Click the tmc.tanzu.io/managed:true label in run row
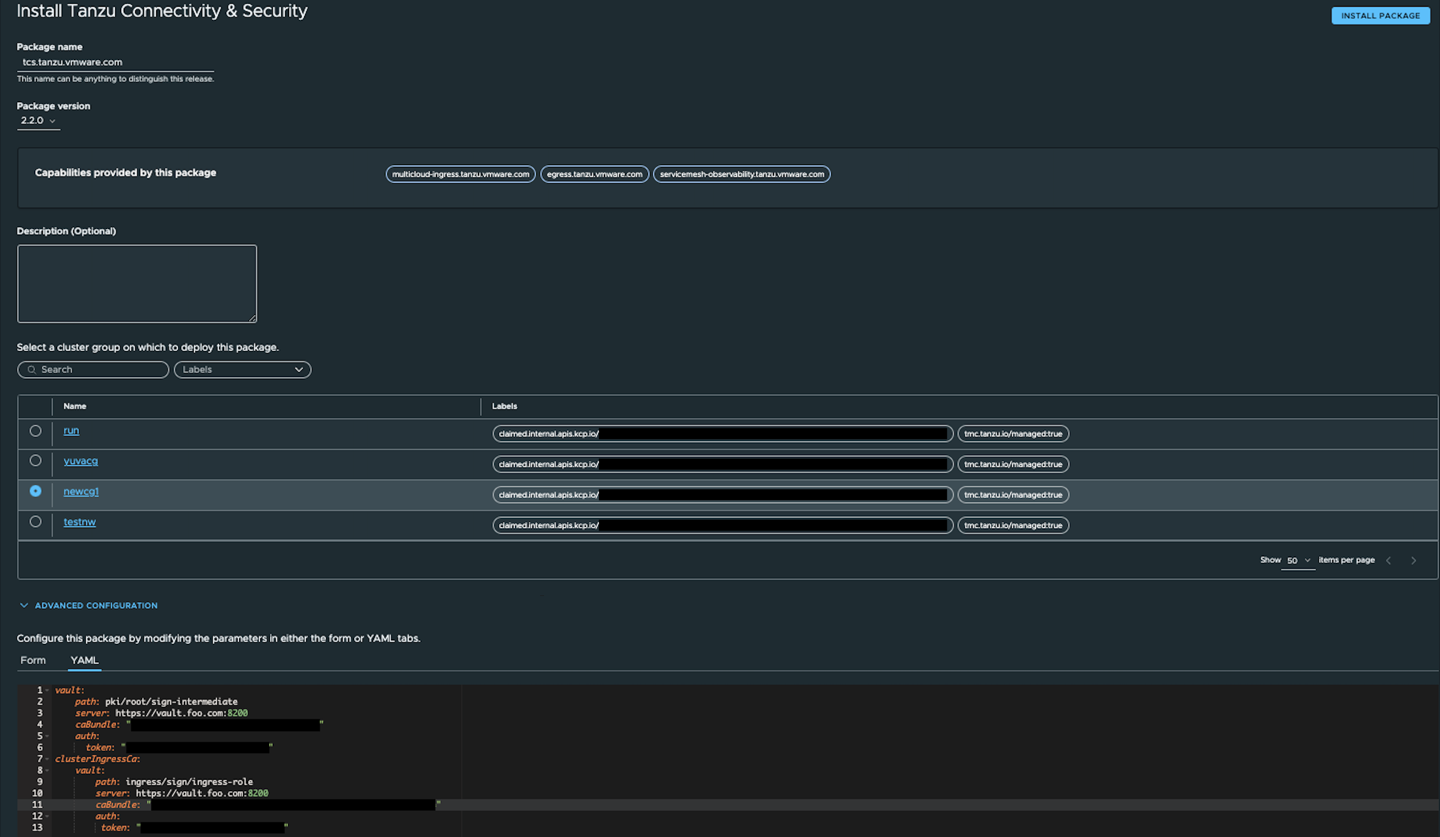This screenshot has height=837, width=1440. pyautogui.click(x=1013, y=434)
